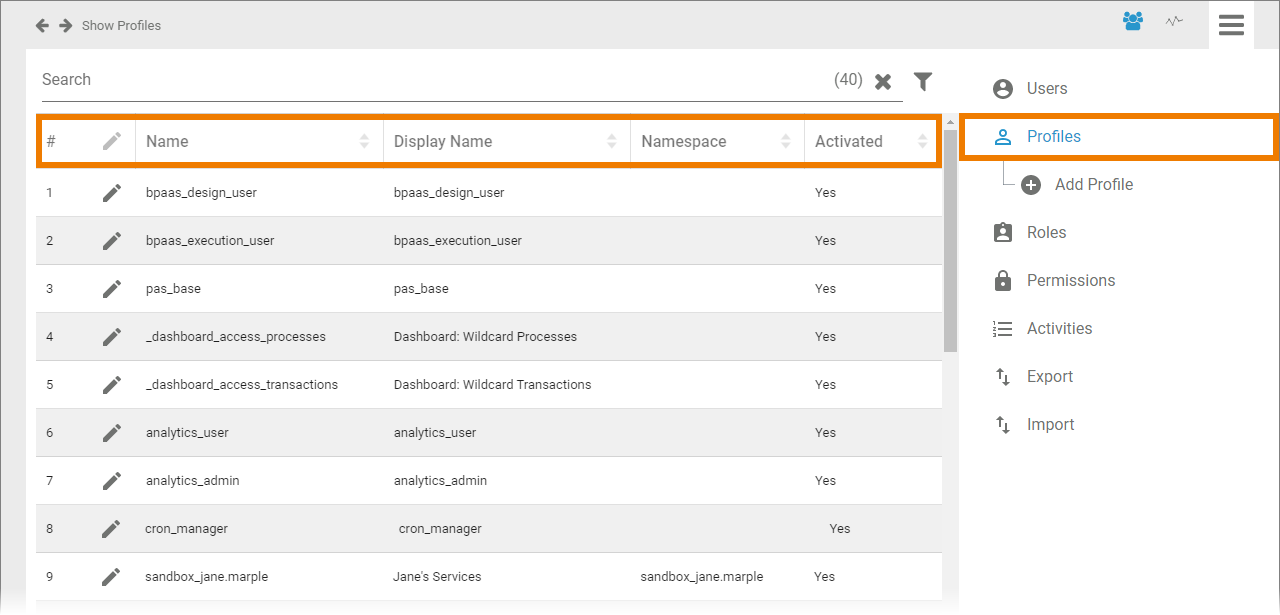Viewport: 1280px width, 615px height.
Task: Click the Export option
Action: [x=1049, y=377]
